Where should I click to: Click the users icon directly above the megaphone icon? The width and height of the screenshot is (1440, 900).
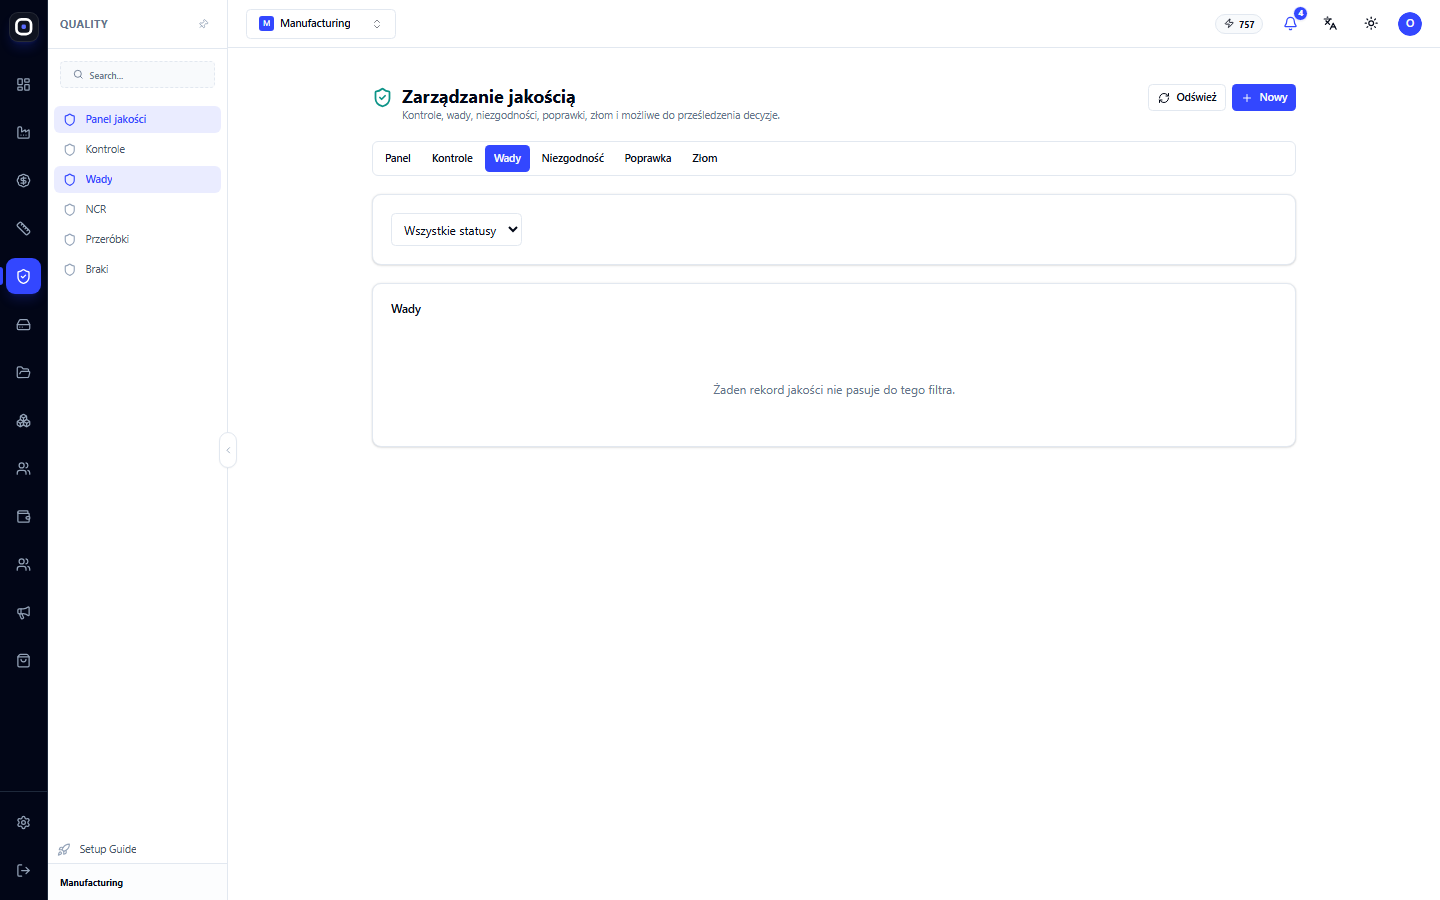[x=24, y=565]
